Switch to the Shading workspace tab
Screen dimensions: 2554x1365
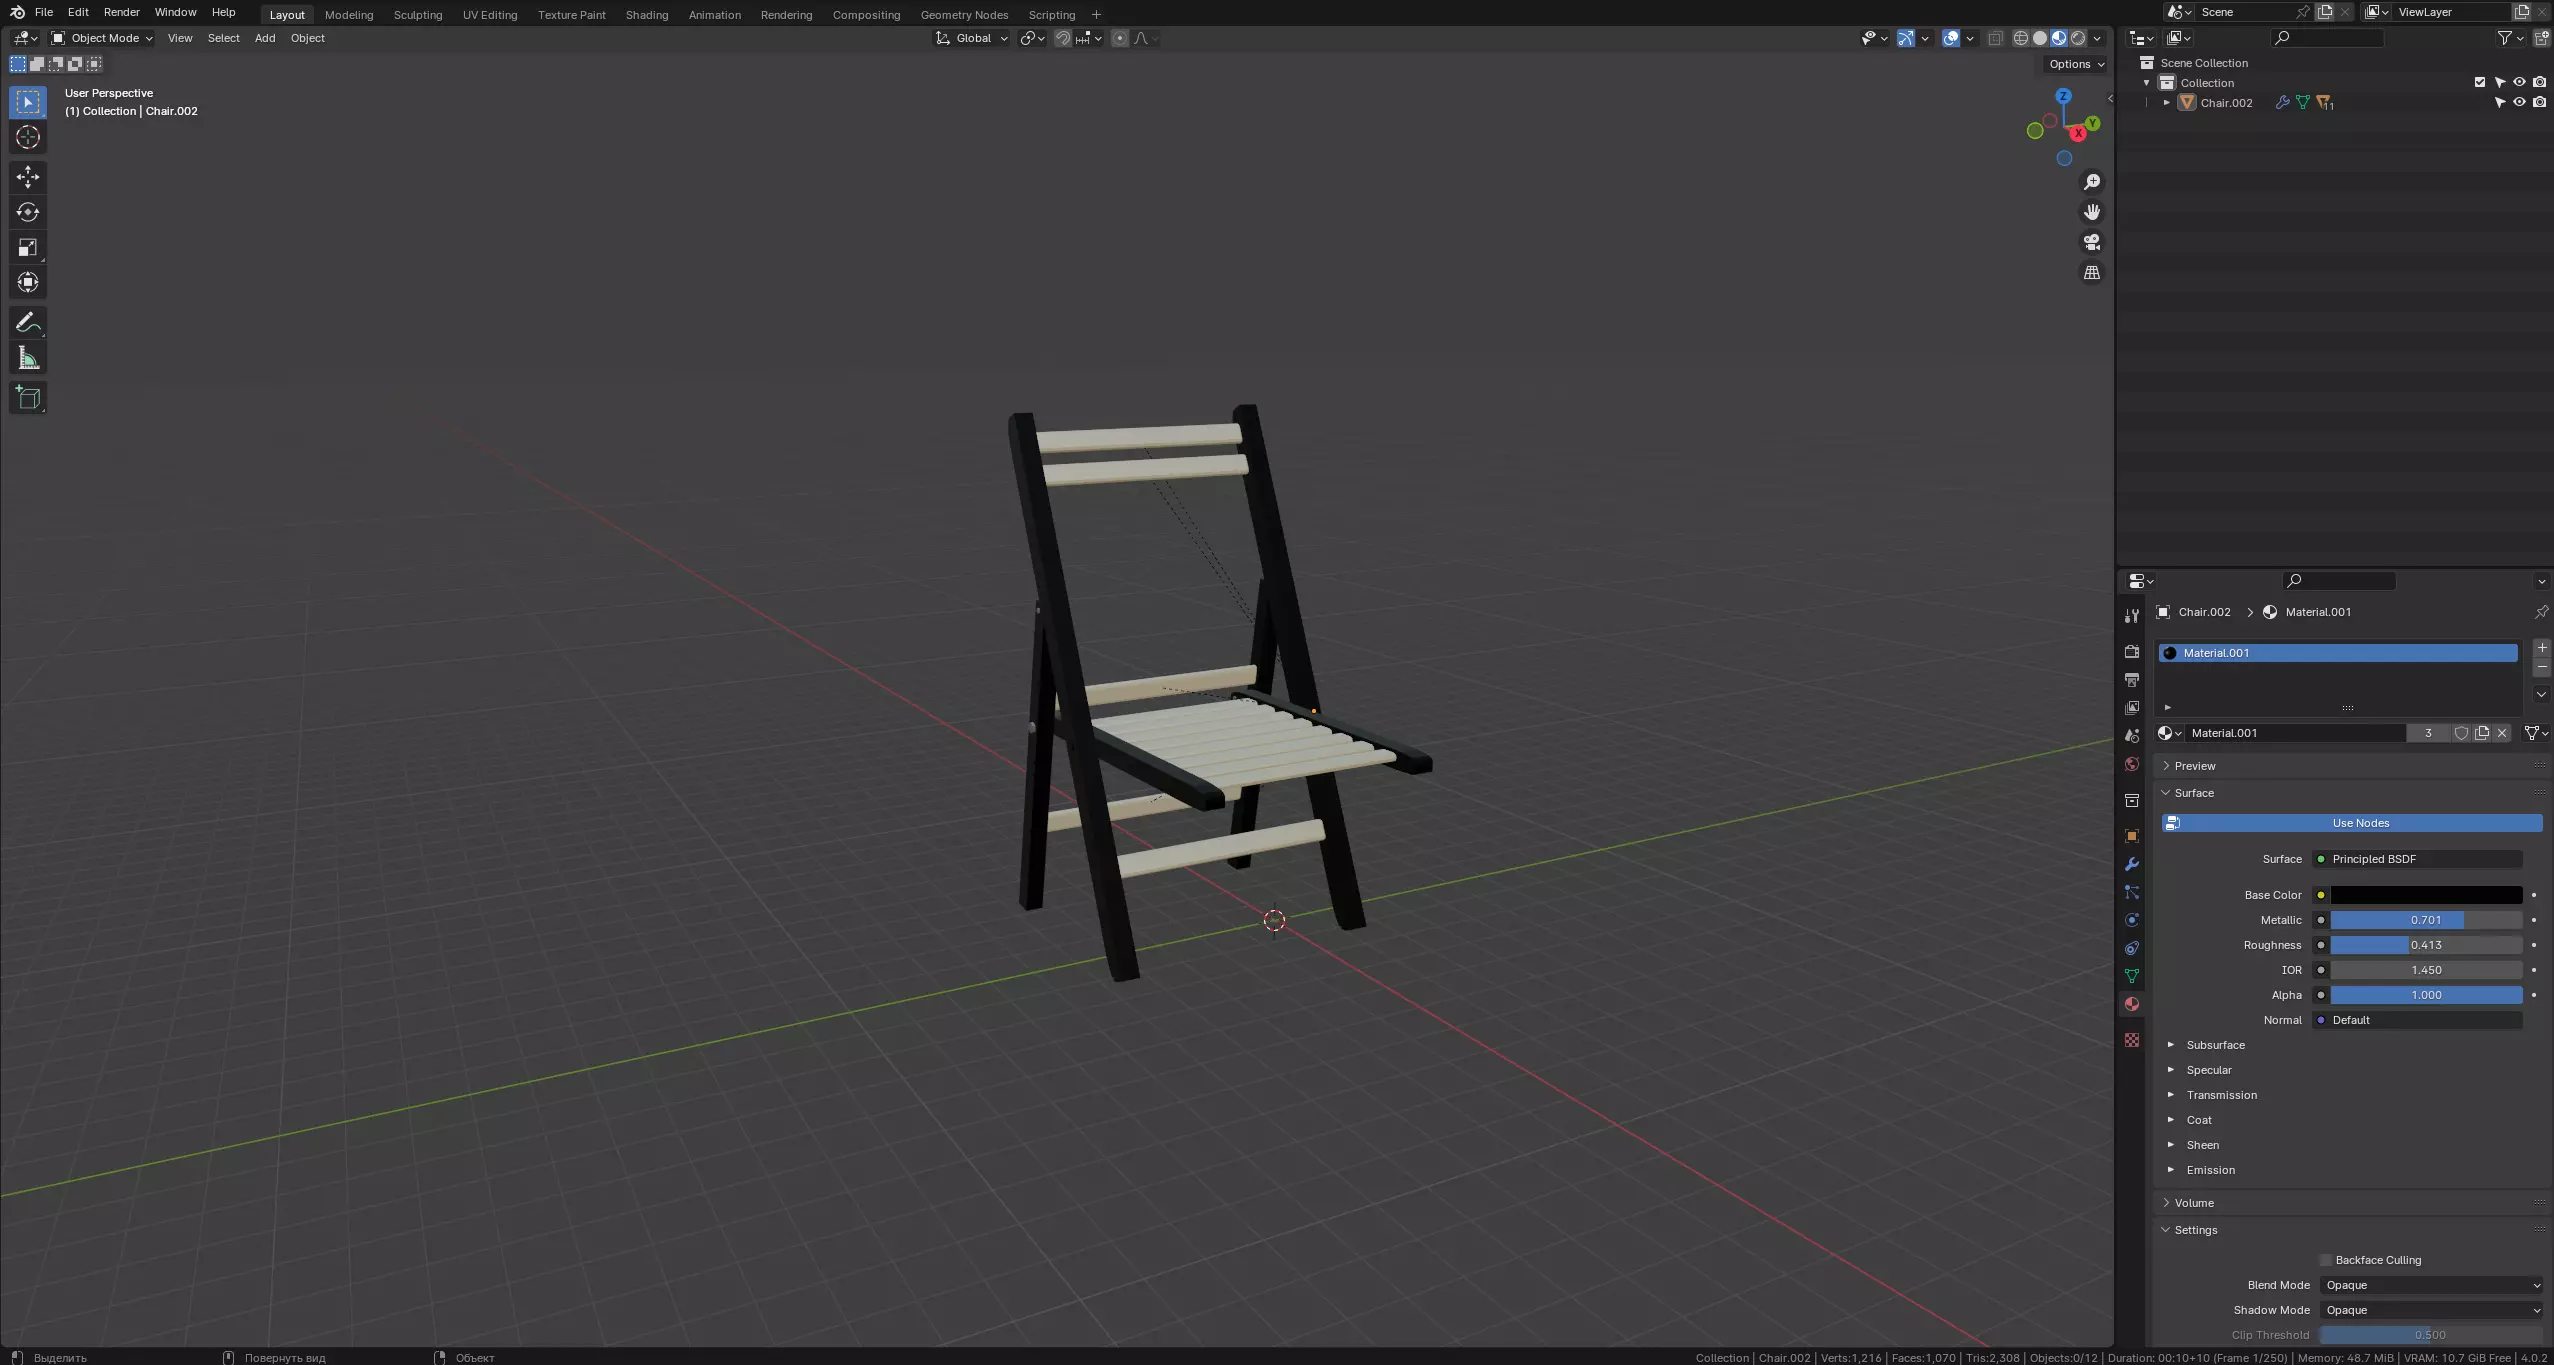coord(647,15)
